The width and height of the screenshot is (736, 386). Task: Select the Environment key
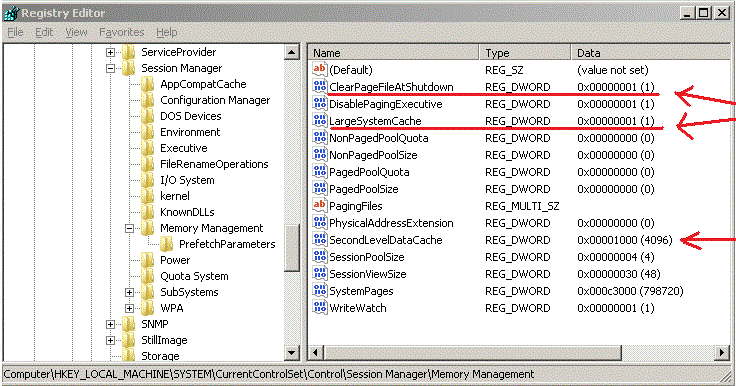(x=190, y=132)
